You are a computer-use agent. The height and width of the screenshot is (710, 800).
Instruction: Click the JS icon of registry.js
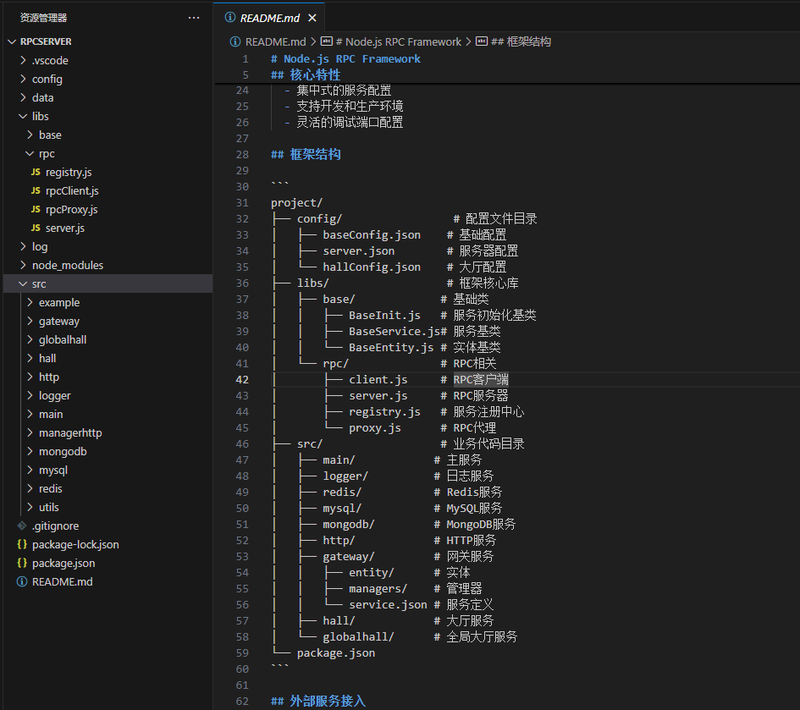tap(36, 172)
